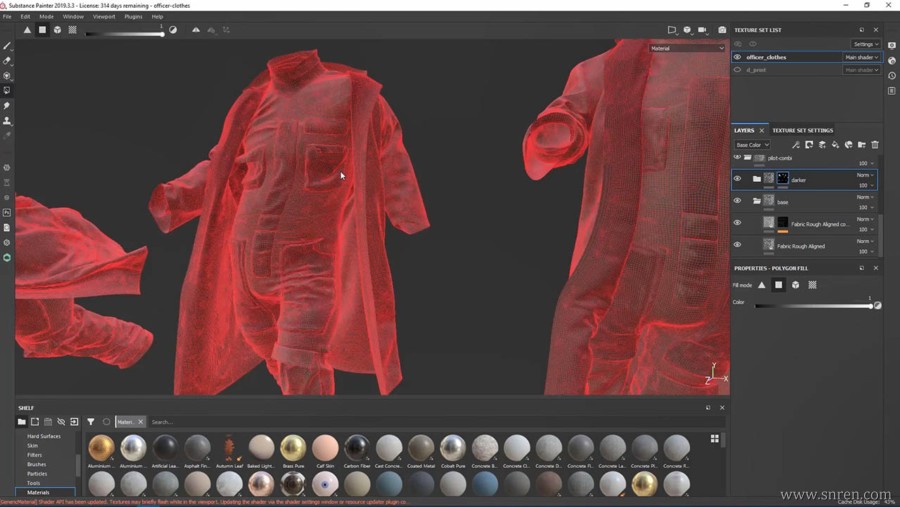Click the video camera icon in viewport toolbar
This screenshot has height=507, width=900.
(x=703, y=30)
